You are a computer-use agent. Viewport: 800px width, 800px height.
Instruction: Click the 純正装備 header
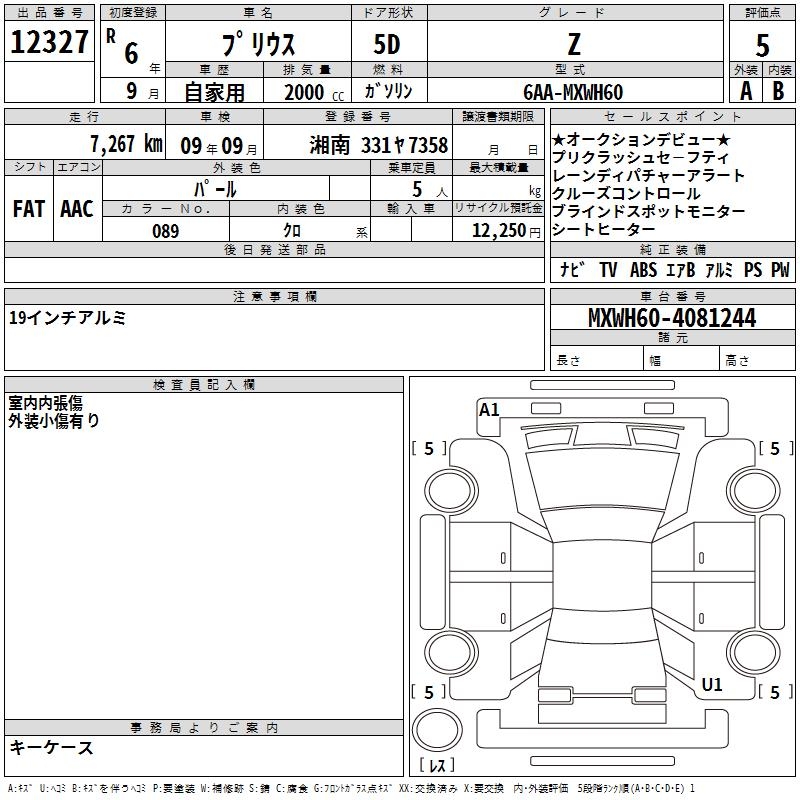[673, 249]
